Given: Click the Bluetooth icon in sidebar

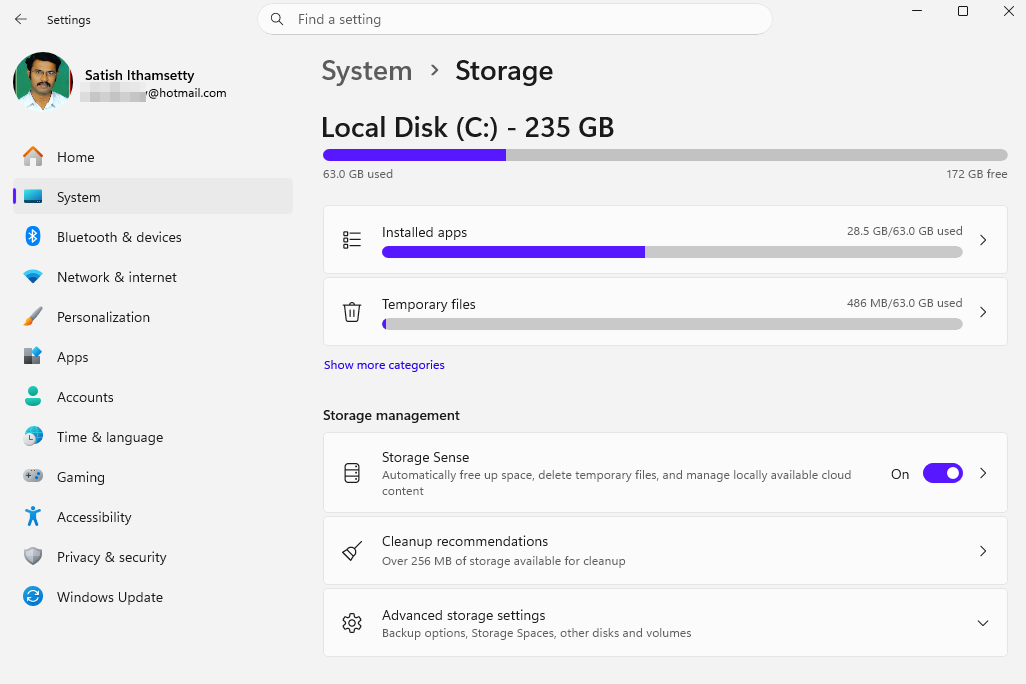Looking at the screenshot, I should point(33,236).
